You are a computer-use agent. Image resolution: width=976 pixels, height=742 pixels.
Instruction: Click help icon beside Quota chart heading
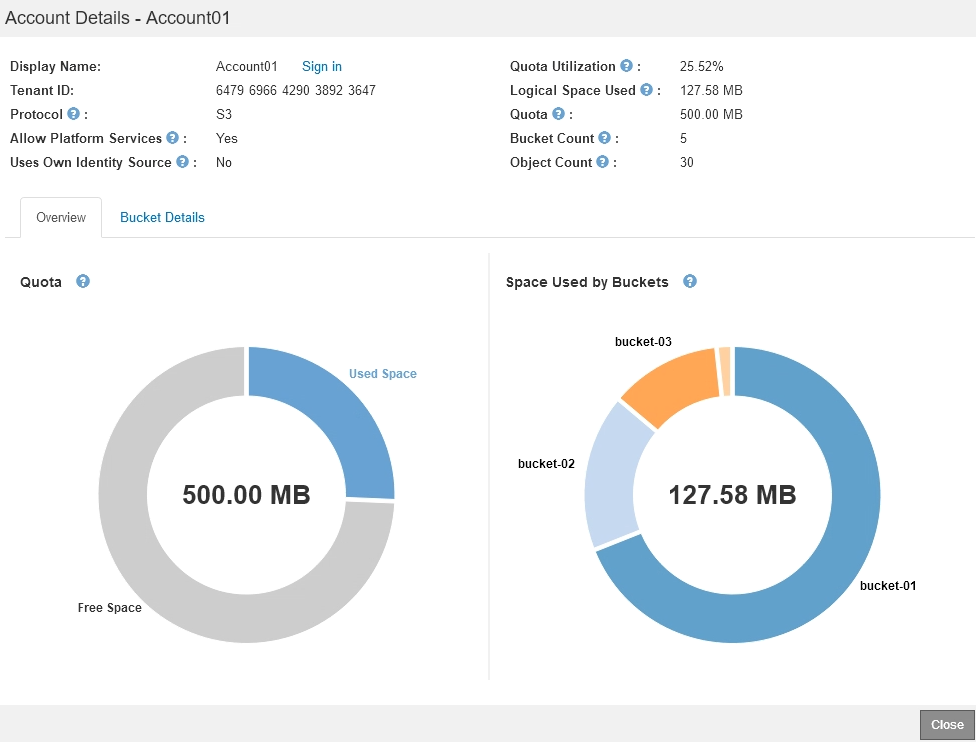pos(83,282)
